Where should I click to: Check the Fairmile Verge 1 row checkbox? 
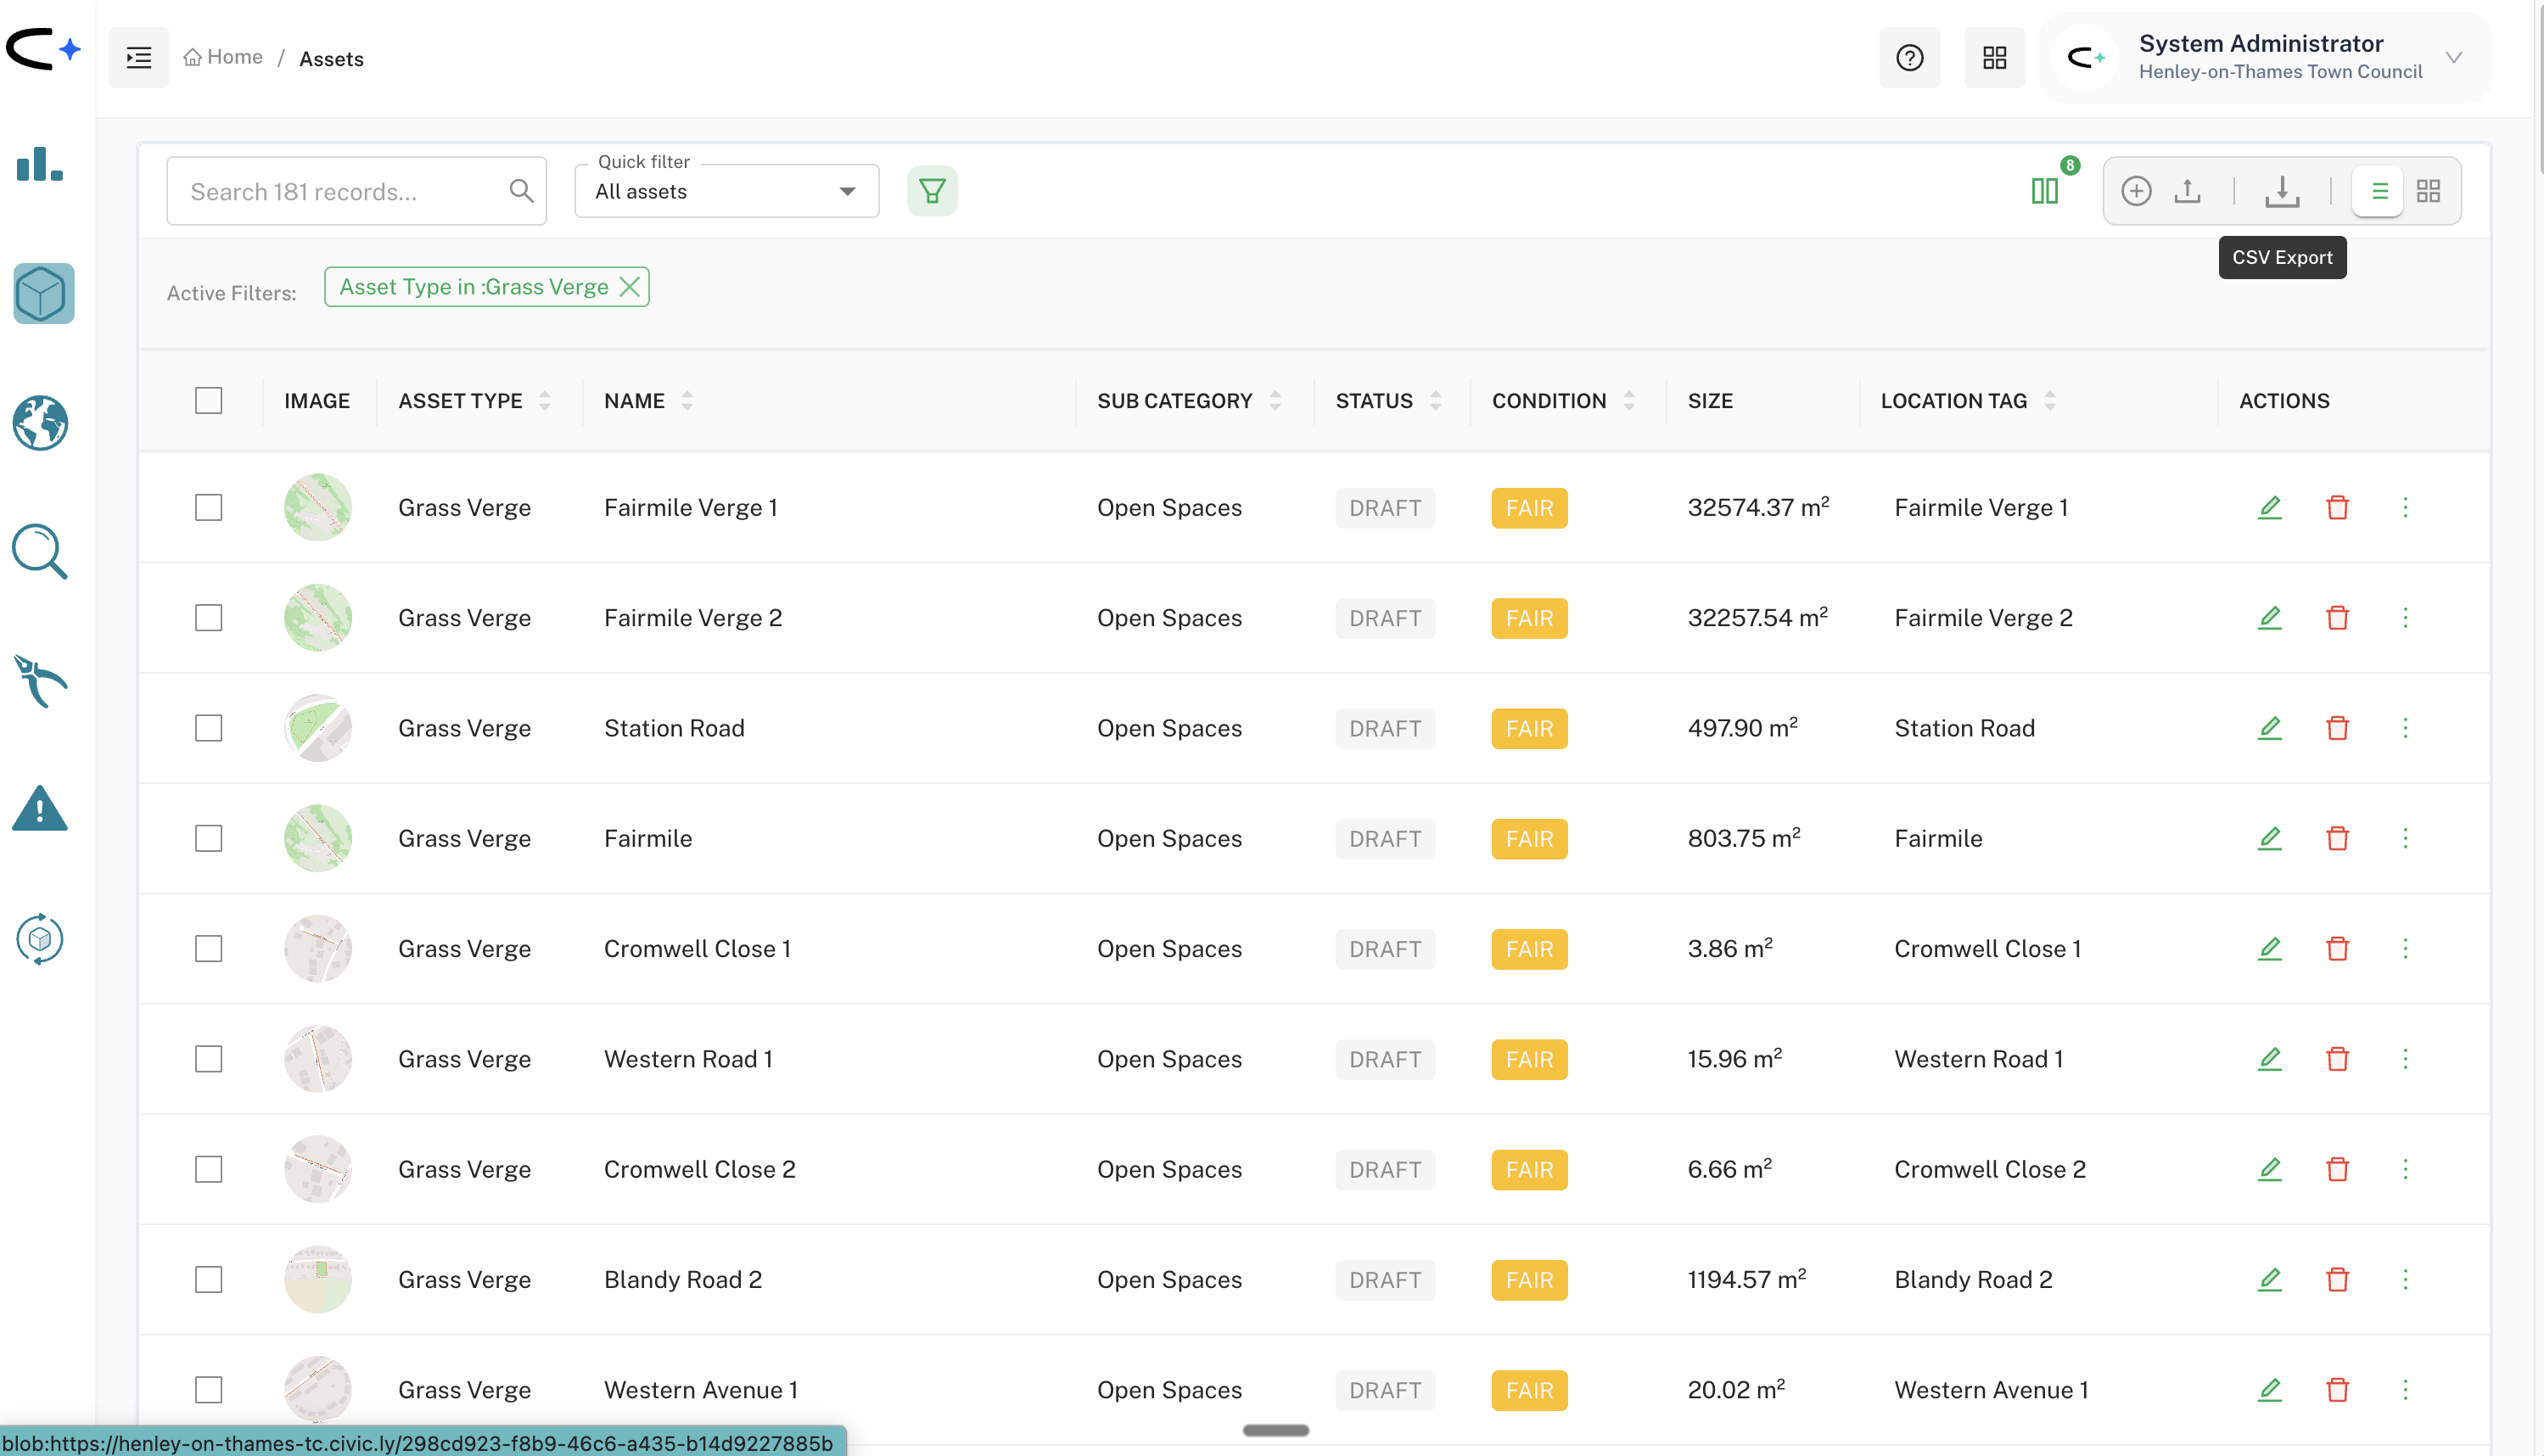(x=208, y=507)
